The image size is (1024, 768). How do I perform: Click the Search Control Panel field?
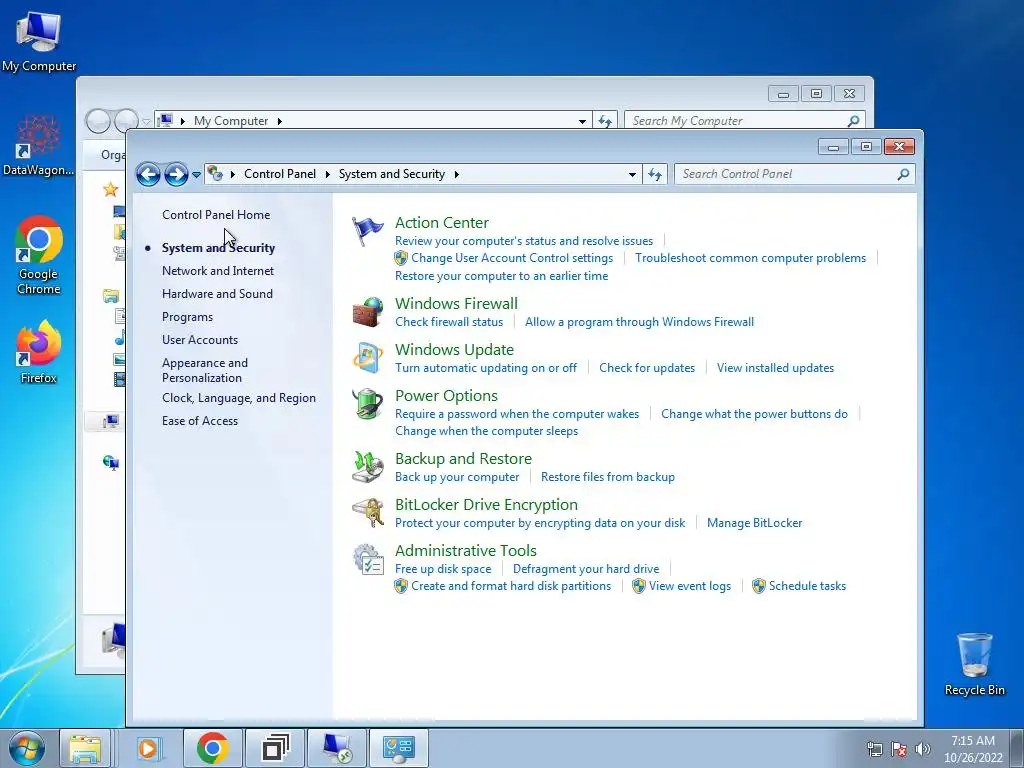(794, 174)
